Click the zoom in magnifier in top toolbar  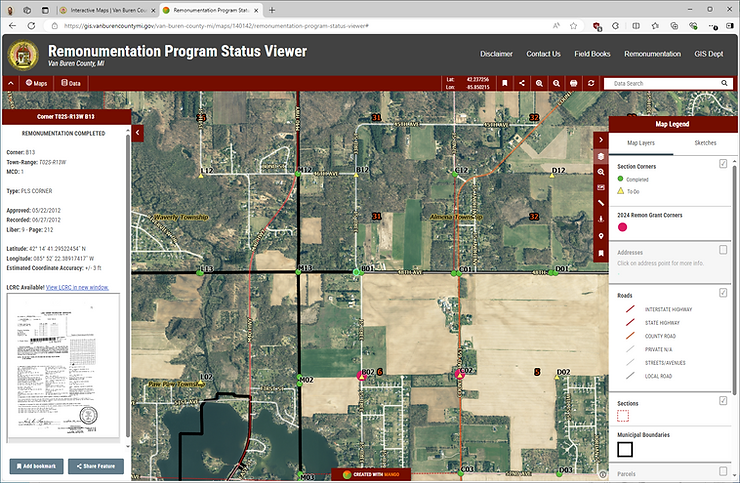point(539,83)
